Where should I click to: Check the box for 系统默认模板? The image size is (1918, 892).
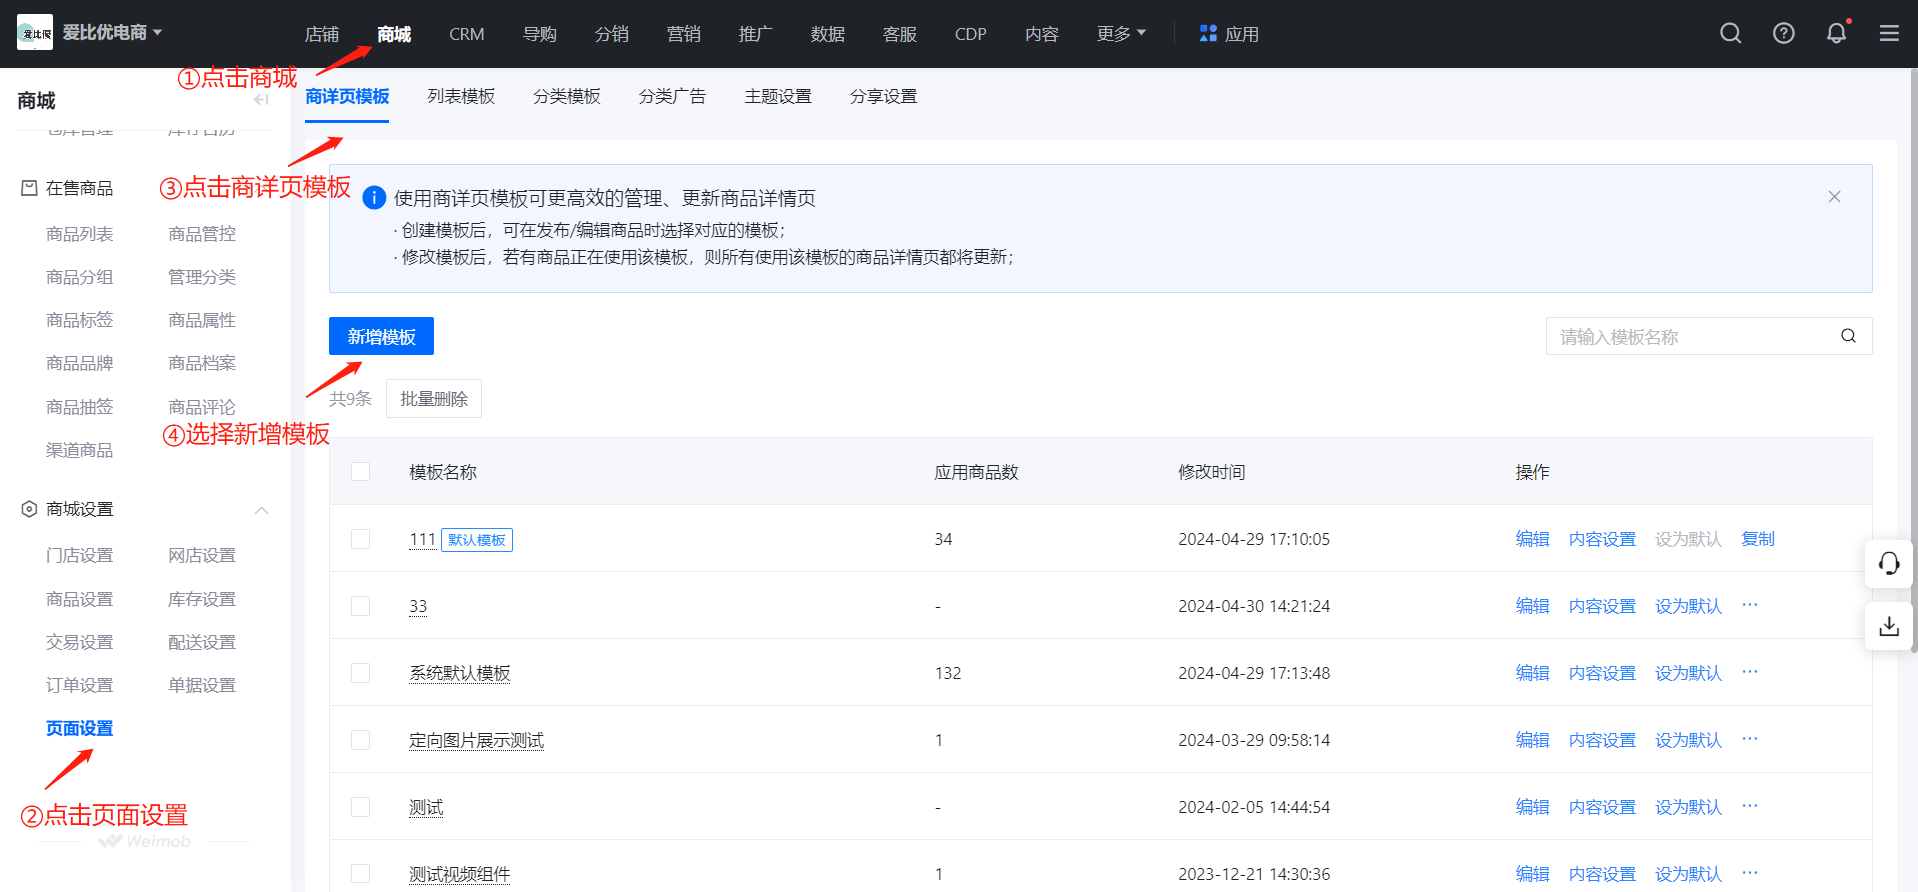point(361,673)
